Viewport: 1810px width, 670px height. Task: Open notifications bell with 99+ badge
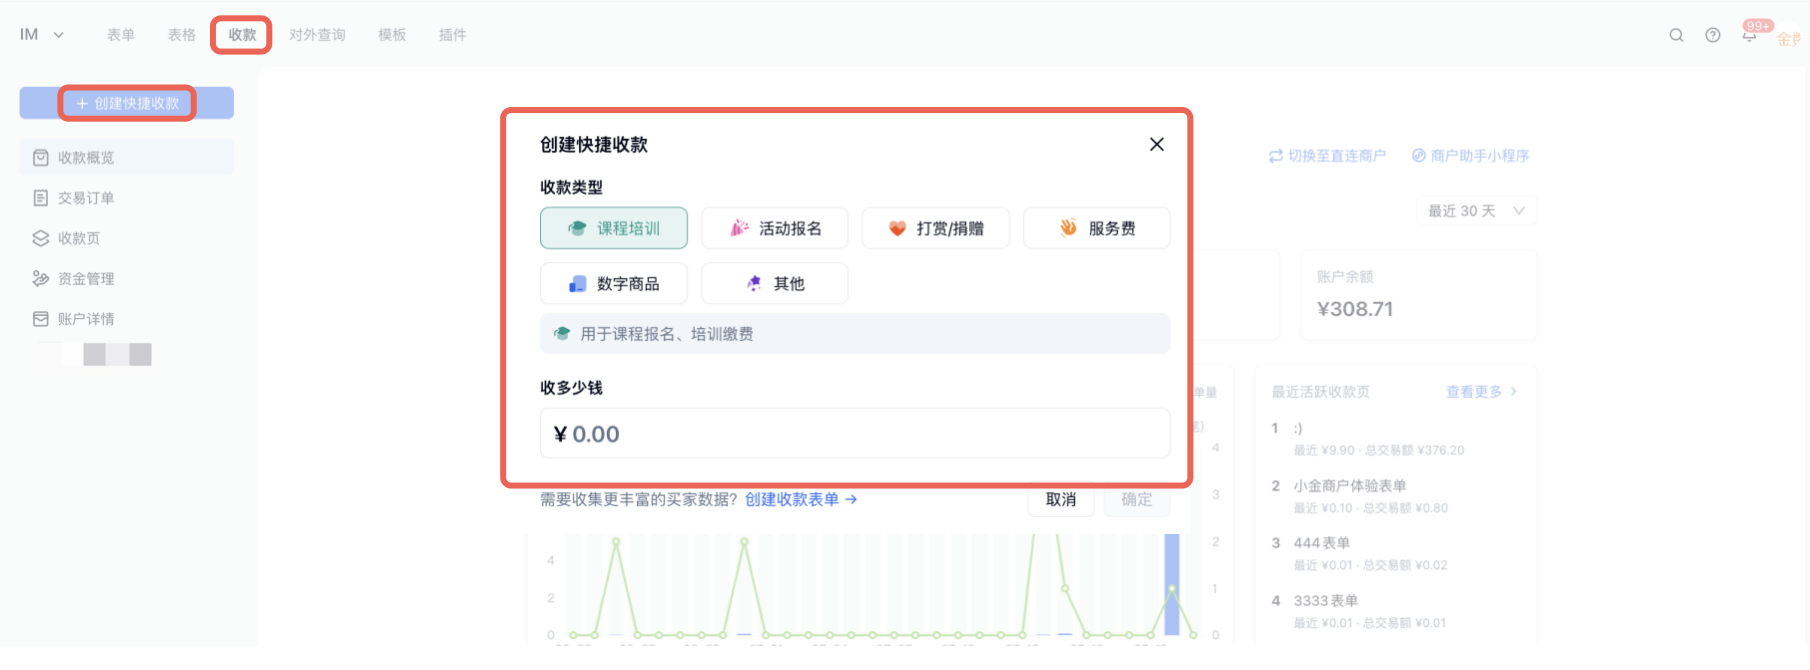click(x=1750, y=33)
